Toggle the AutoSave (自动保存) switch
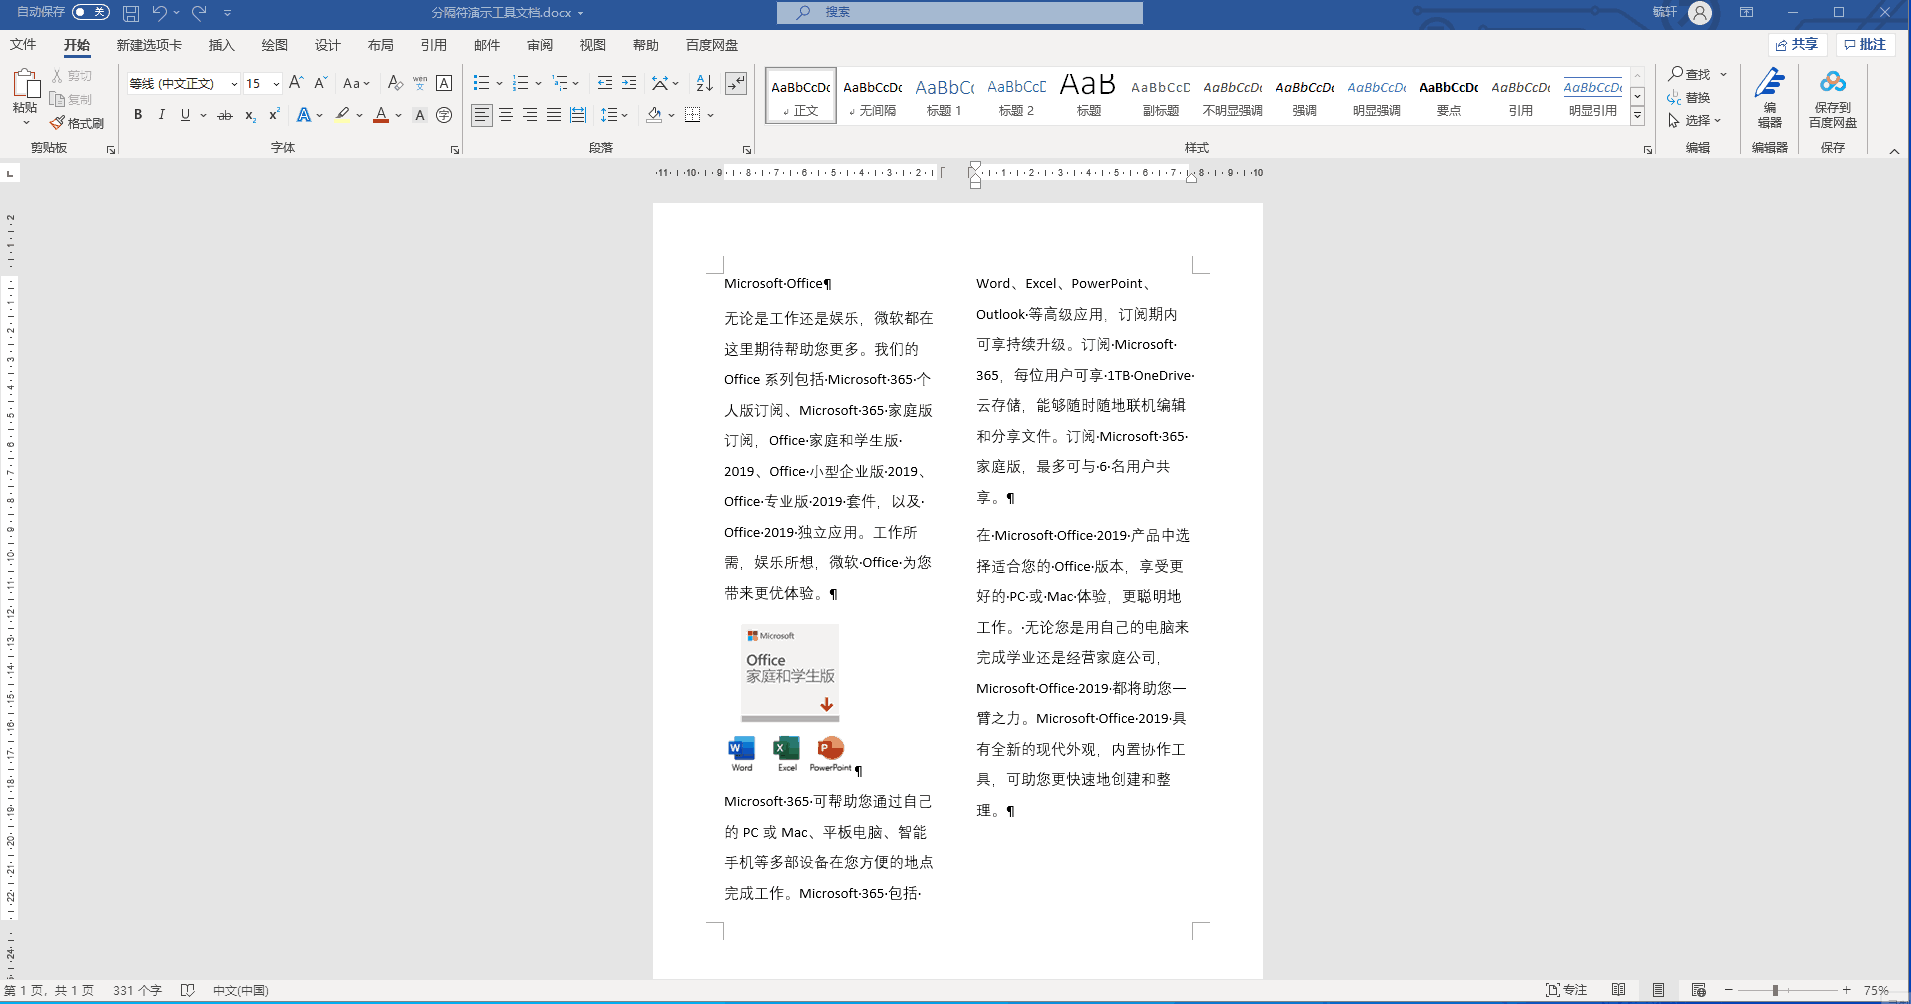 point(91,12)
